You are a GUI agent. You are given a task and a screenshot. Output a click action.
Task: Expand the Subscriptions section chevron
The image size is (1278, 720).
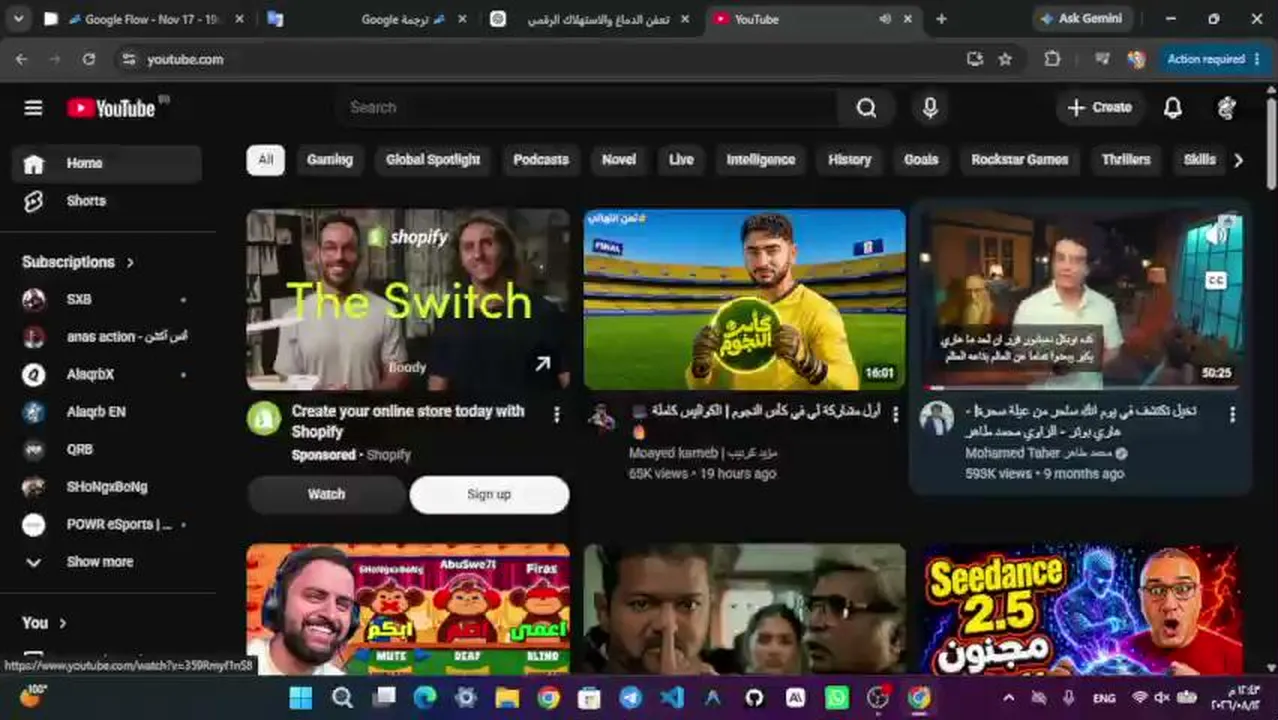coord(130,262)
